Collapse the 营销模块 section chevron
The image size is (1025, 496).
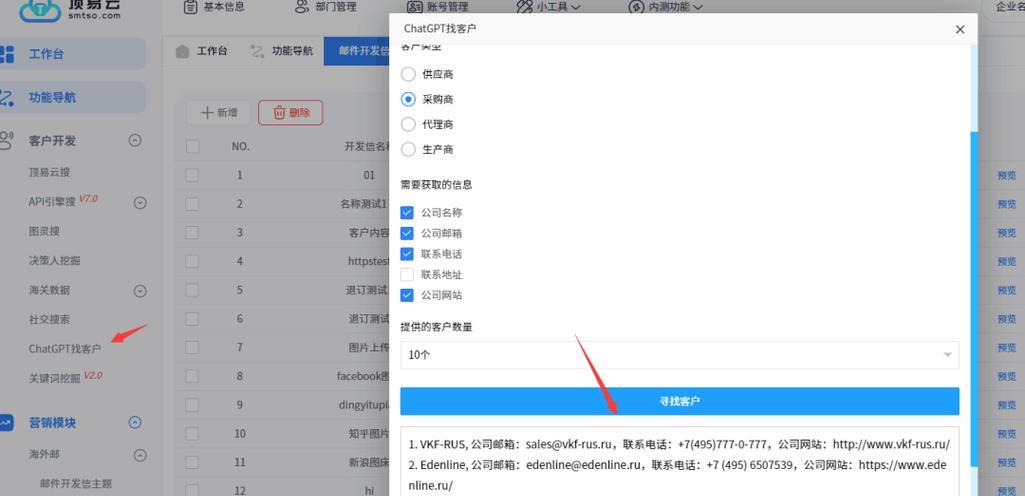135,422
